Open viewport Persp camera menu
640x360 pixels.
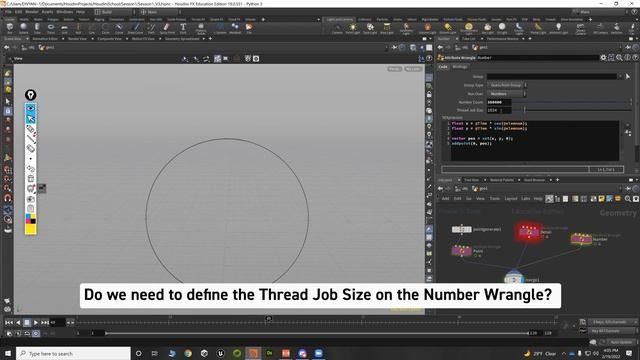click(x=394, y=69)
